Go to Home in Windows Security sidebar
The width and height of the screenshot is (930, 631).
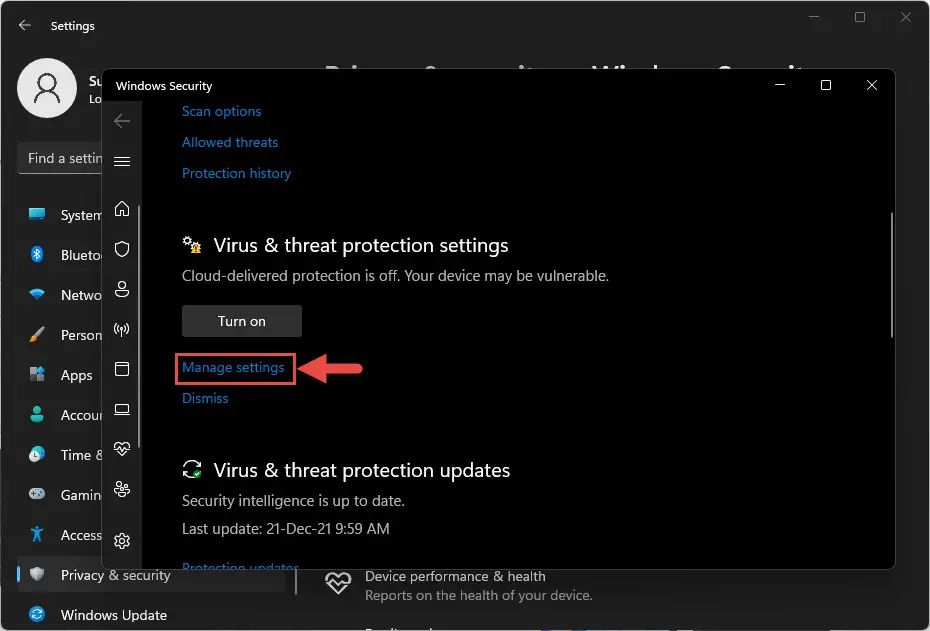pos(122,209)
